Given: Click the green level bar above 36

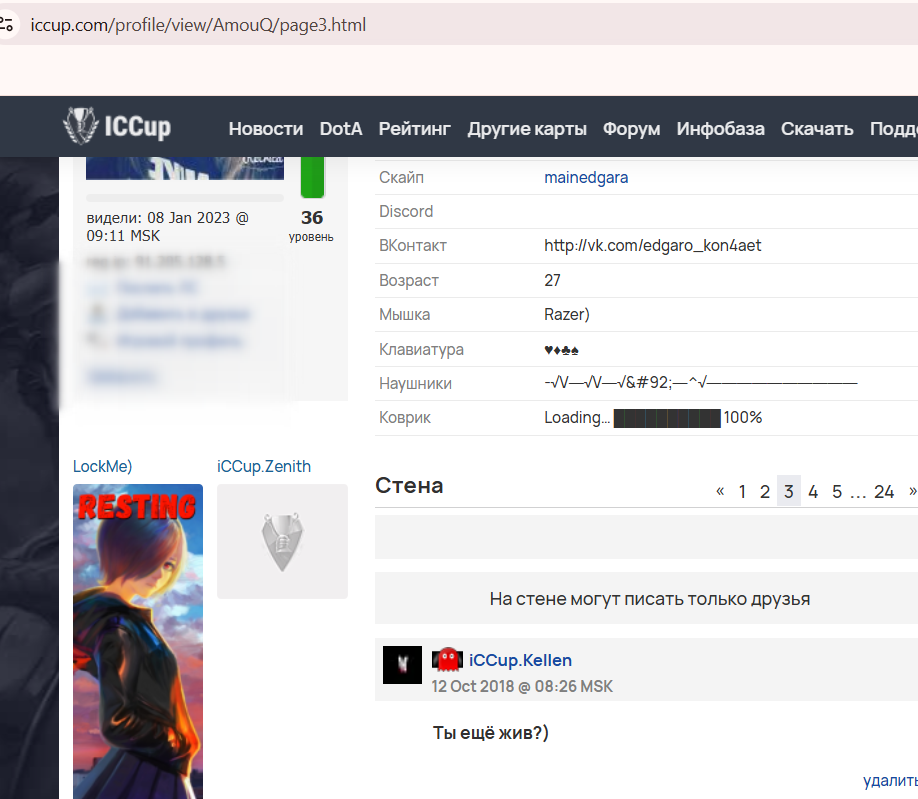Looking at the screenshot, I should [312, 177].
